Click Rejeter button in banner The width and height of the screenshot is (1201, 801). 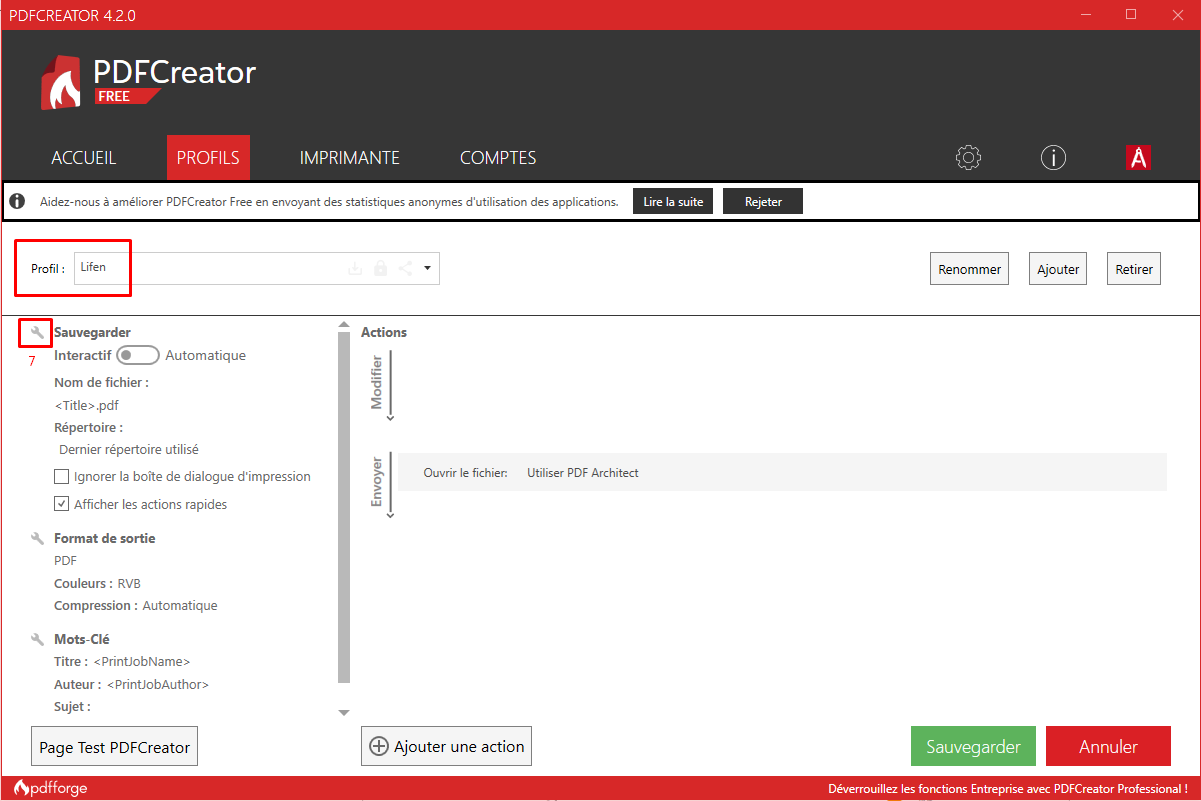pos(763,201)
